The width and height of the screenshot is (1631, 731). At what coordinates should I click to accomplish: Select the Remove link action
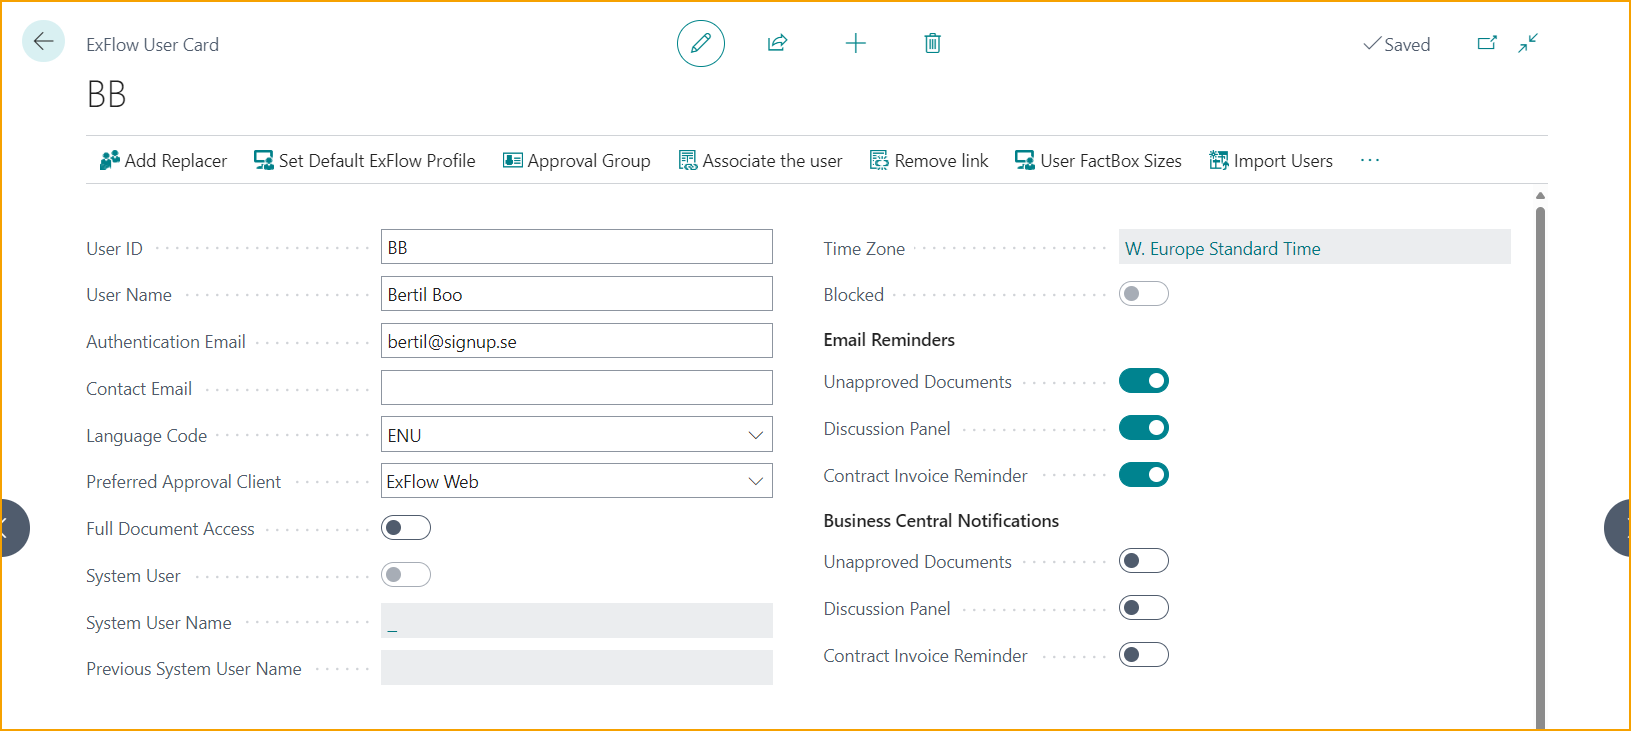[x=929, y=160]
